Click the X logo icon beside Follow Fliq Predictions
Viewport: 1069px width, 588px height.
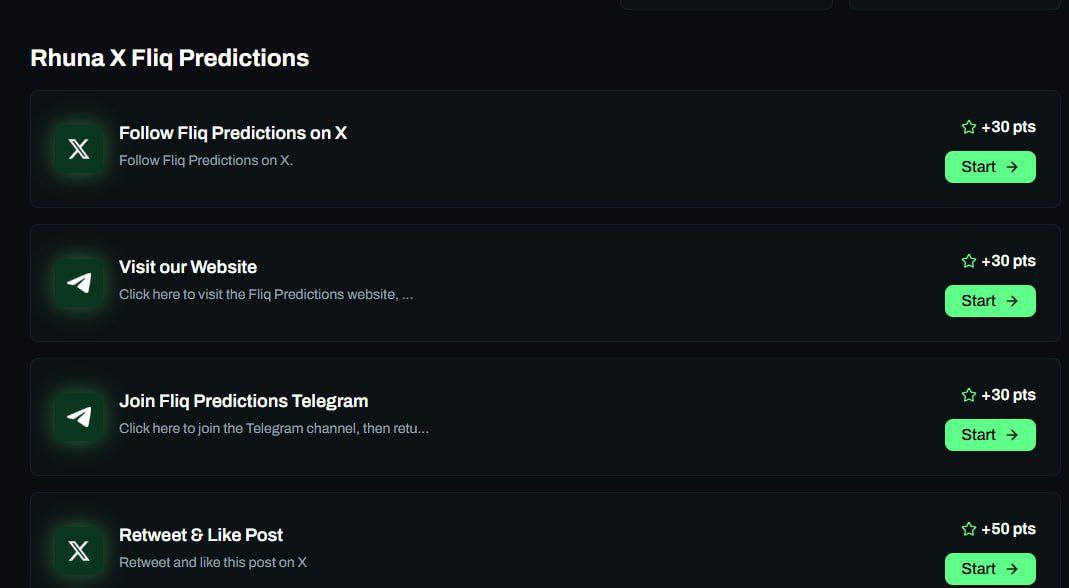click(x=79, y=149)
